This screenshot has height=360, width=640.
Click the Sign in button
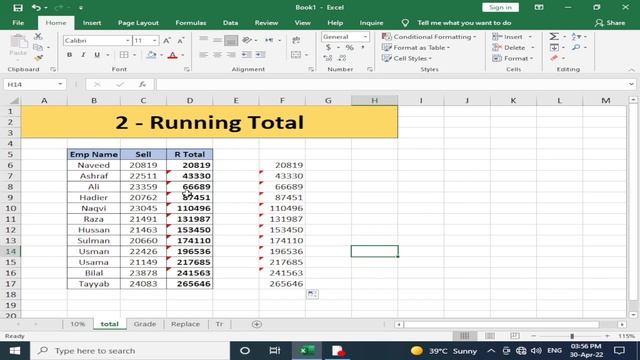[500, 7]
